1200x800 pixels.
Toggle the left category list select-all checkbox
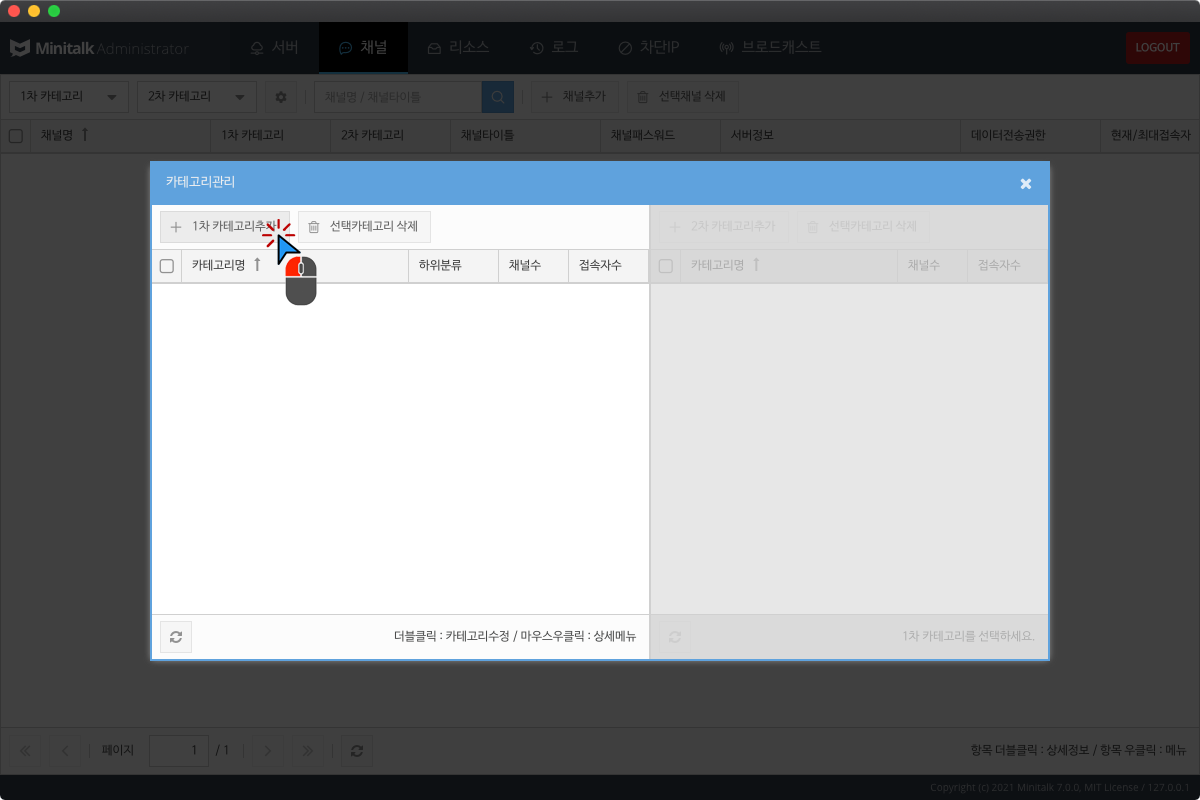click(x=167, y=266)
